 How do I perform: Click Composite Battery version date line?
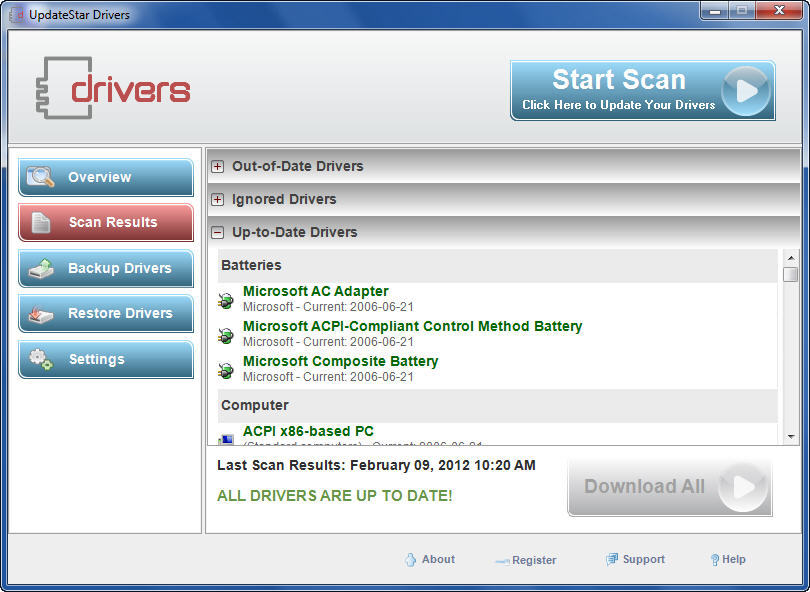[x=329, y=377]
